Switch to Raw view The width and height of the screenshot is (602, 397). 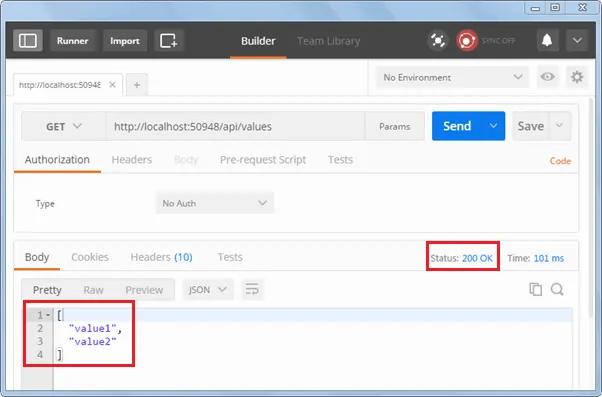tap(93, 290)
